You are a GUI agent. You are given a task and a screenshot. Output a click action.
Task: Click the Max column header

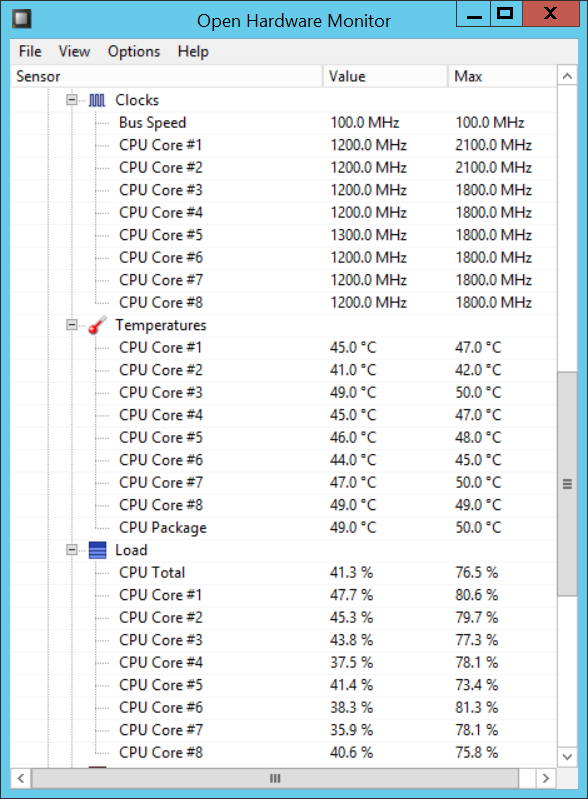pos(502,76)
